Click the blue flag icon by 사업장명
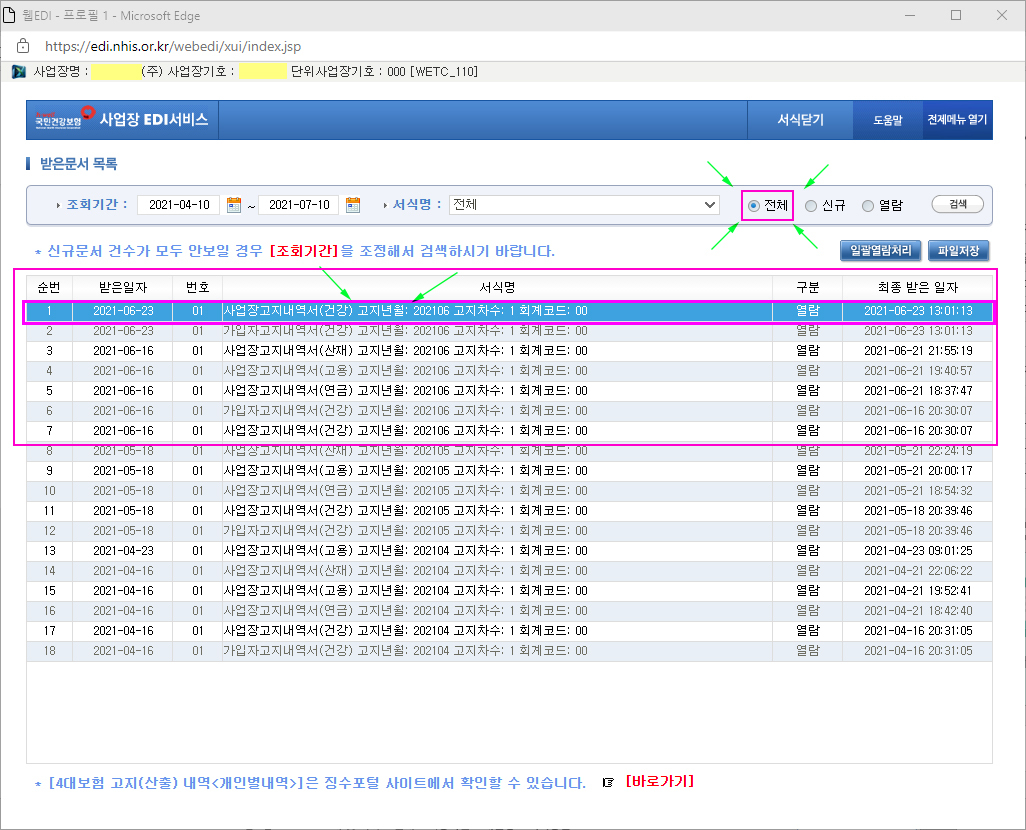The image size is (1026, 830). [18, 72]
